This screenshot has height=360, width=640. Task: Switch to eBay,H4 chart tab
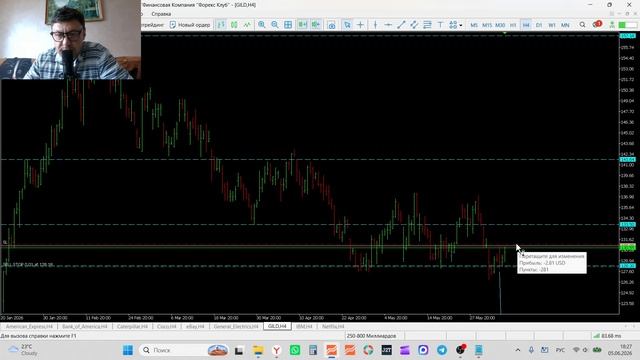pyautogui.click(x=195, y=327)
